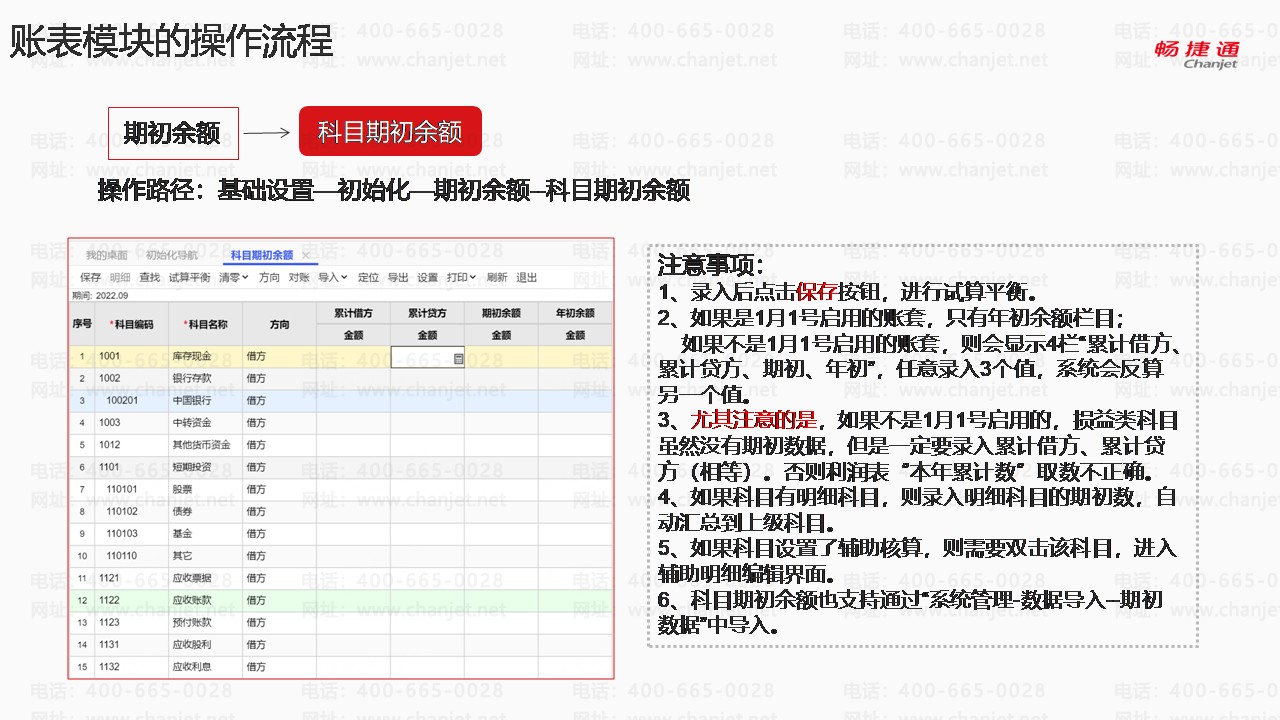Run 试算平衡 from the toolbar
1280x720 pixels.
[189, 277]
